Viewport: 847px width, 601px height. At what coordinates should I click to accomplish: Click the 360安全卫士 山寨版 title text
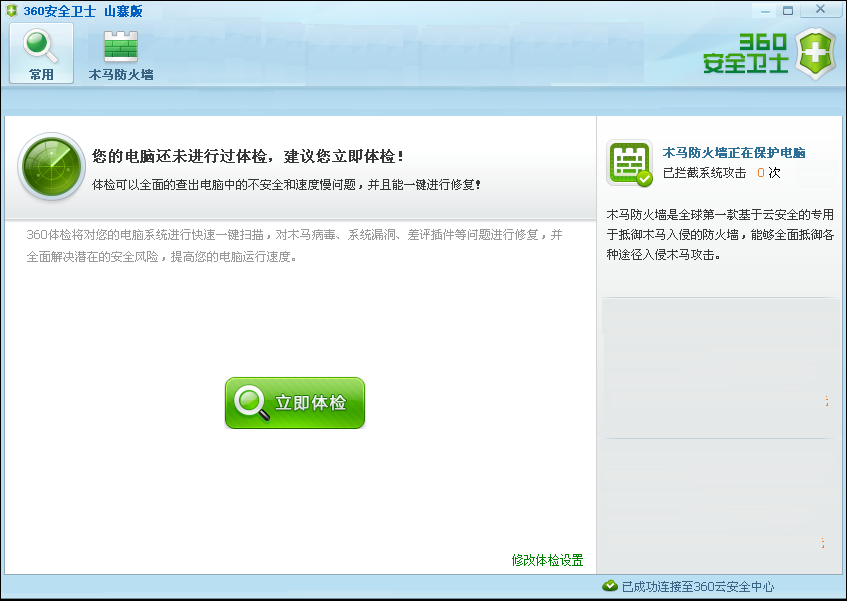click(83, 11)
